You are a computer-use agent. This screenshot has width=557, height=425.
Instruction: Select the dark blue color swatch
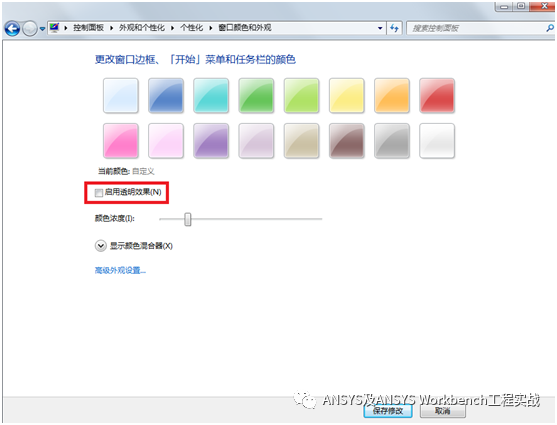click(166, 96)
